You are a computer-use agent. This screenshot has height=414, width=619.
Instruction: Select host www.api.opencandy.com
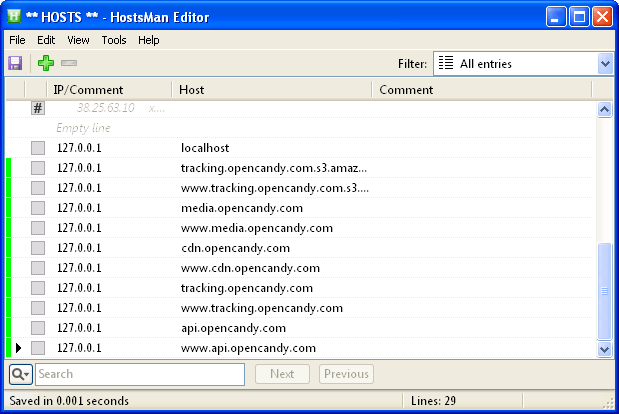click(248, 348)
